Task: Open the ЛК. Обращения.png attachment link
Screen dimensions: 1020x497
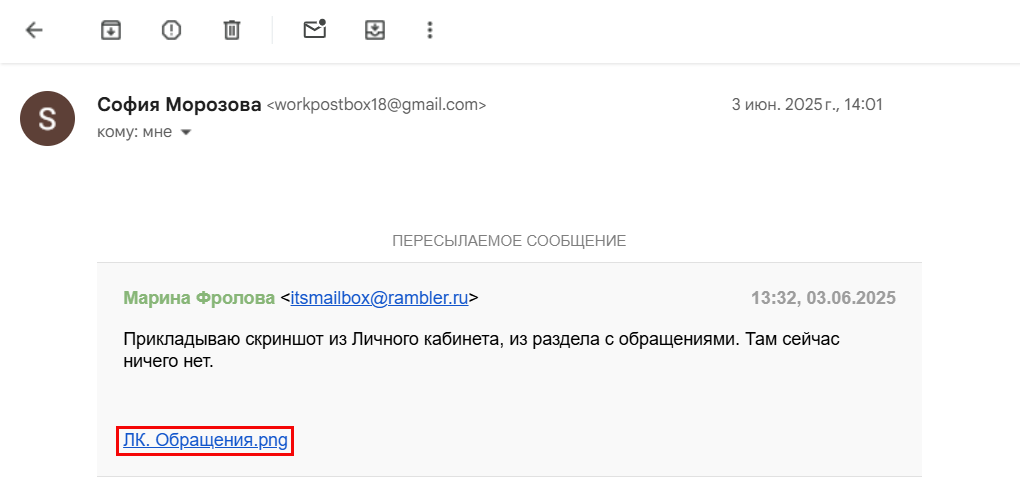Action: coord(205,440)
